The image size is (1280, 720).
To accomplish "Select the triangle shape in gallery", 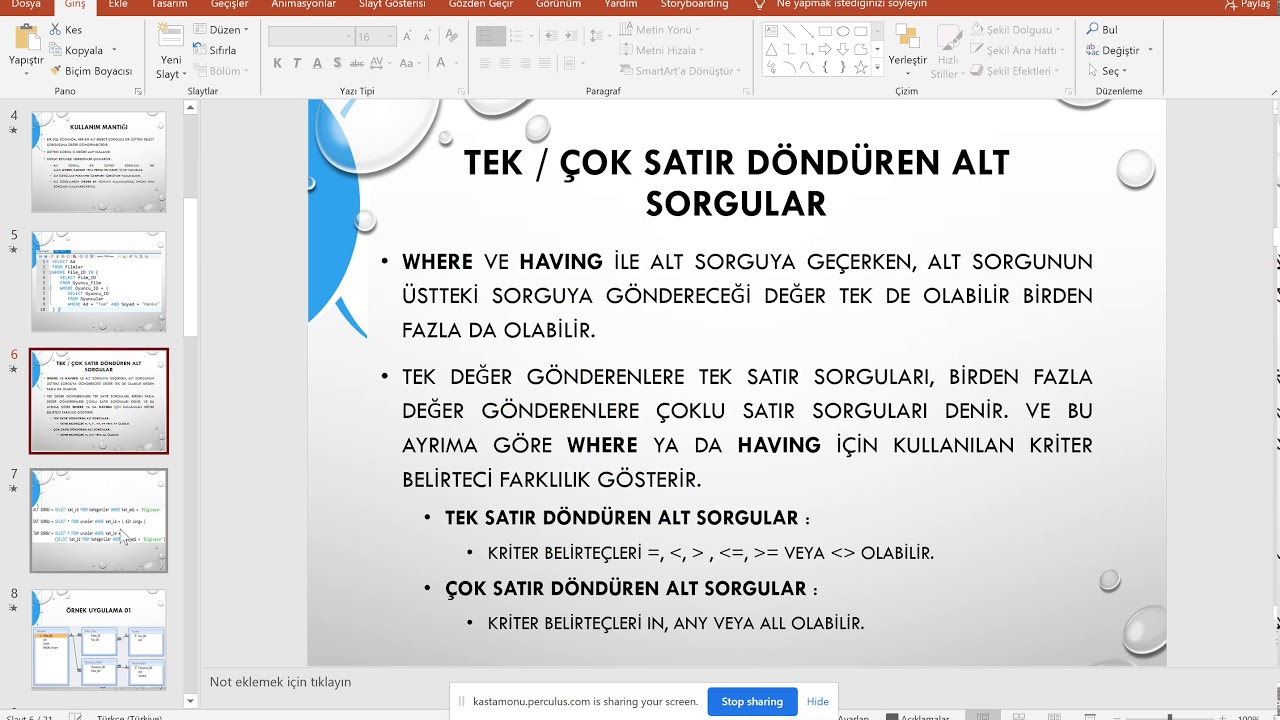I will (771, 49).
